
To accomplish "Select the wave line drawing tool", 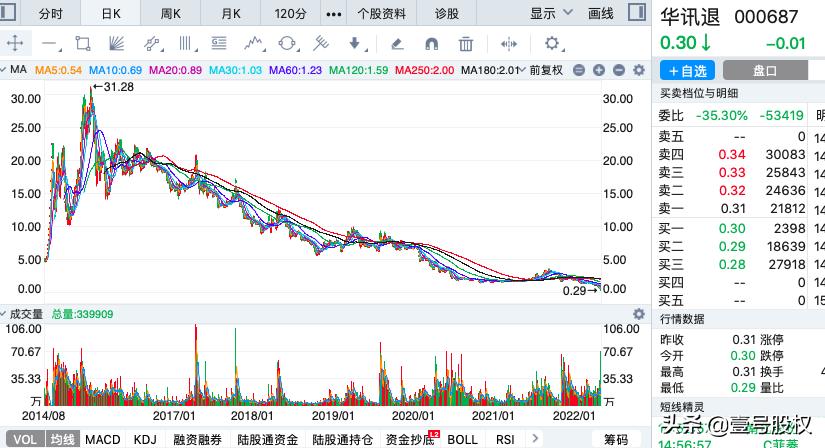I will [254, 43].
